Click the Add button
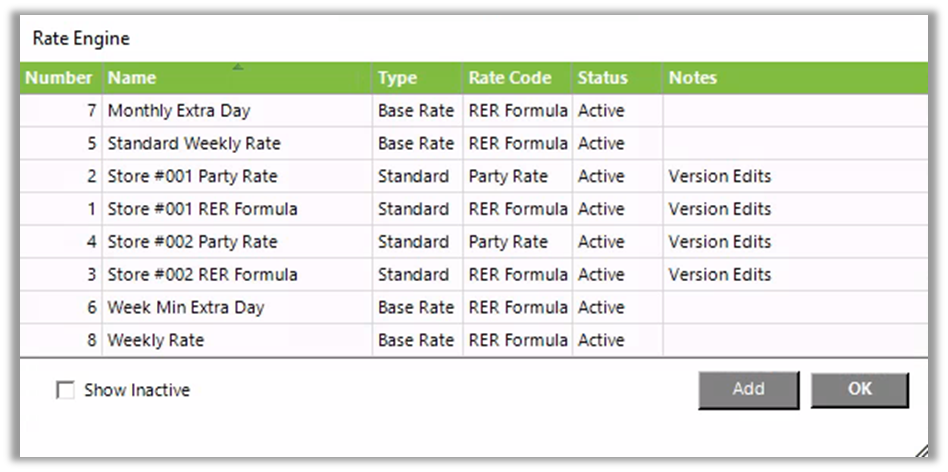This screenshot has width=948, height=472. [748, 390]
